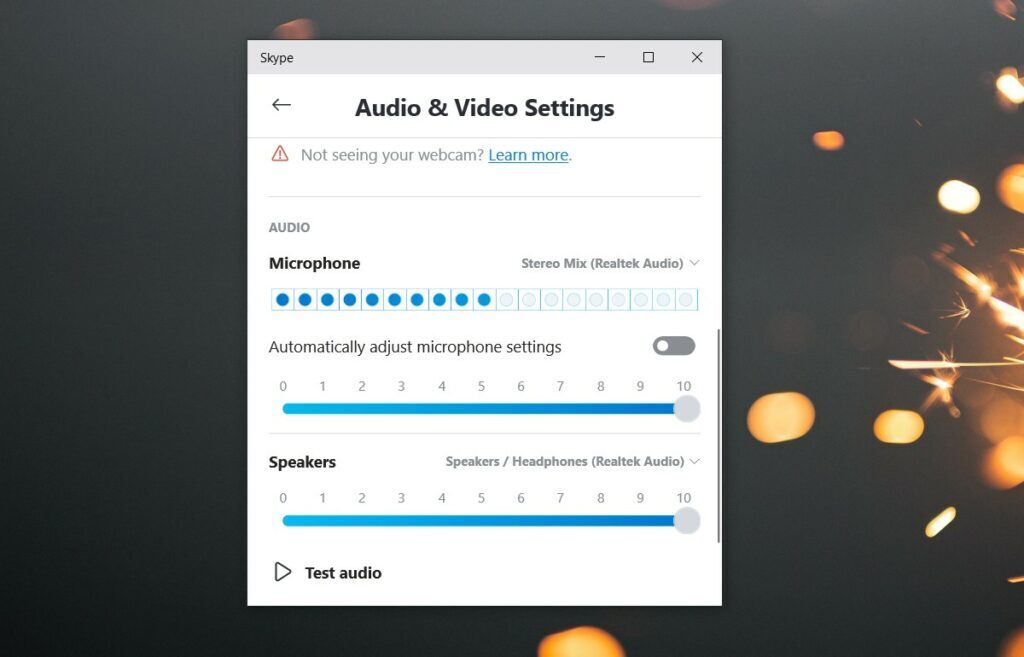Viewport: 1024px width, 657px height.
Task: Click the Microphone section label
Action: [314, 263]
